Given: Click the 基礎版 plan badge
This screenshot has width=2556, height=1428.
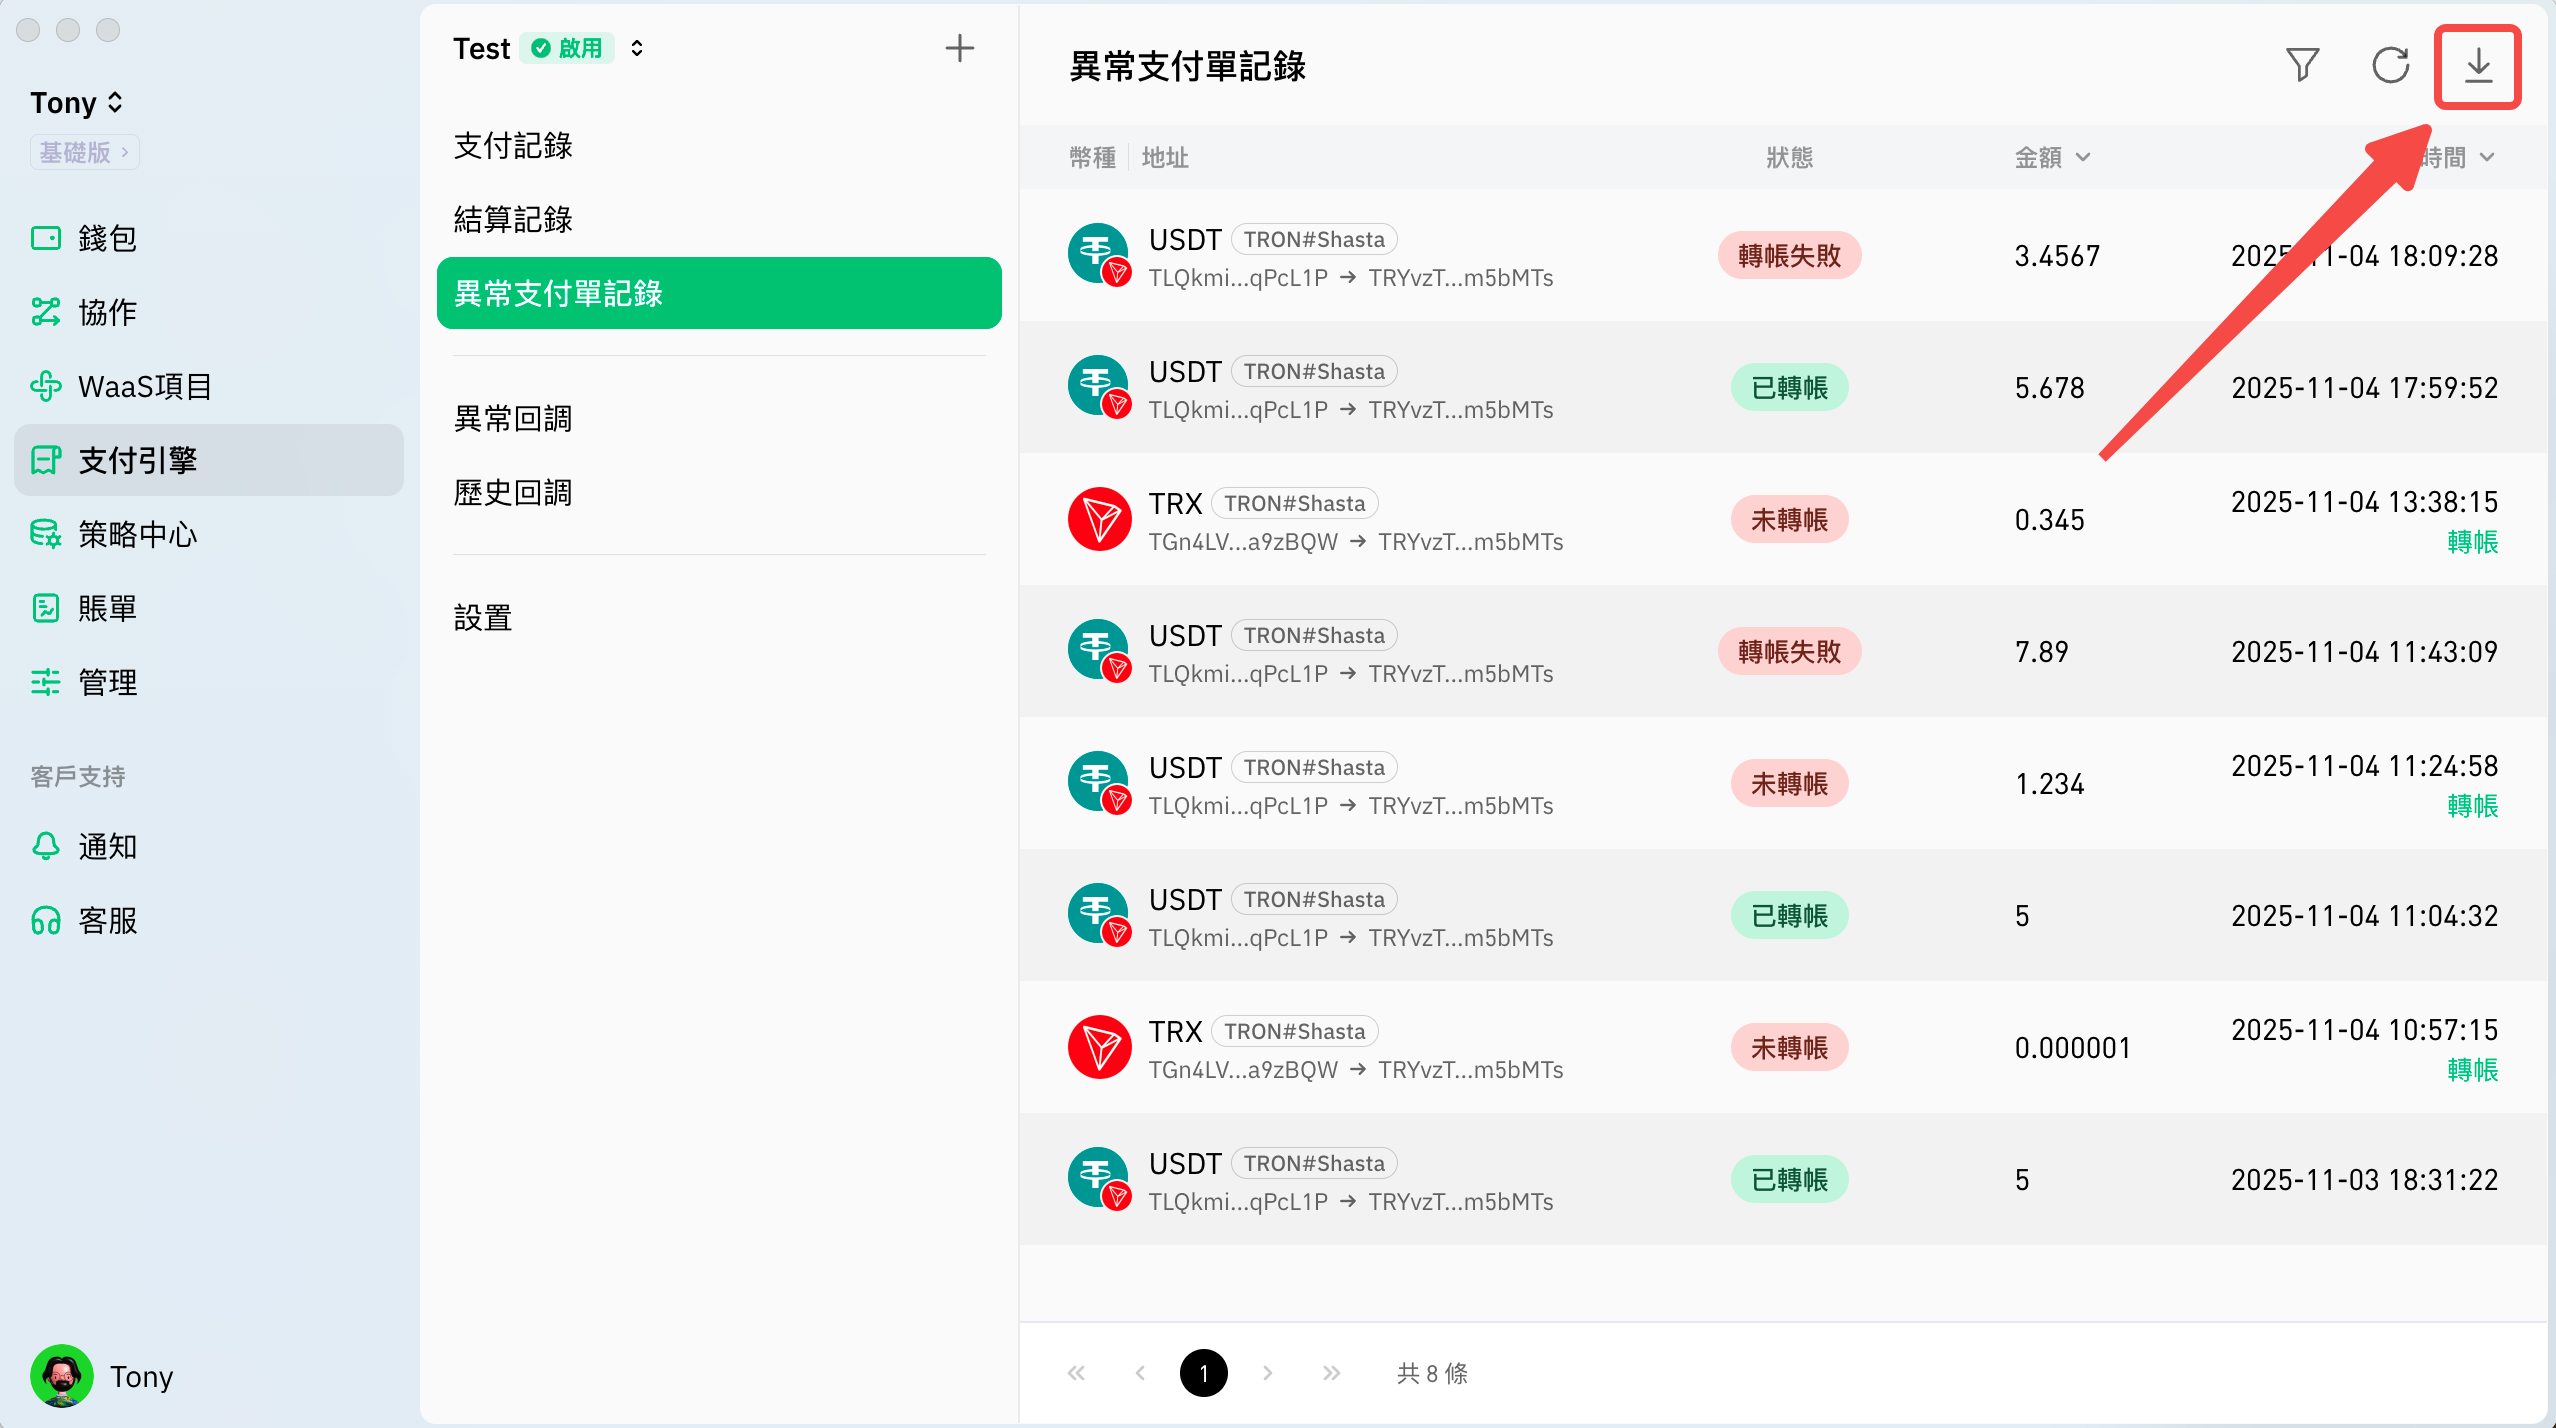Looking at the screenshot, I should coord(84,152).
